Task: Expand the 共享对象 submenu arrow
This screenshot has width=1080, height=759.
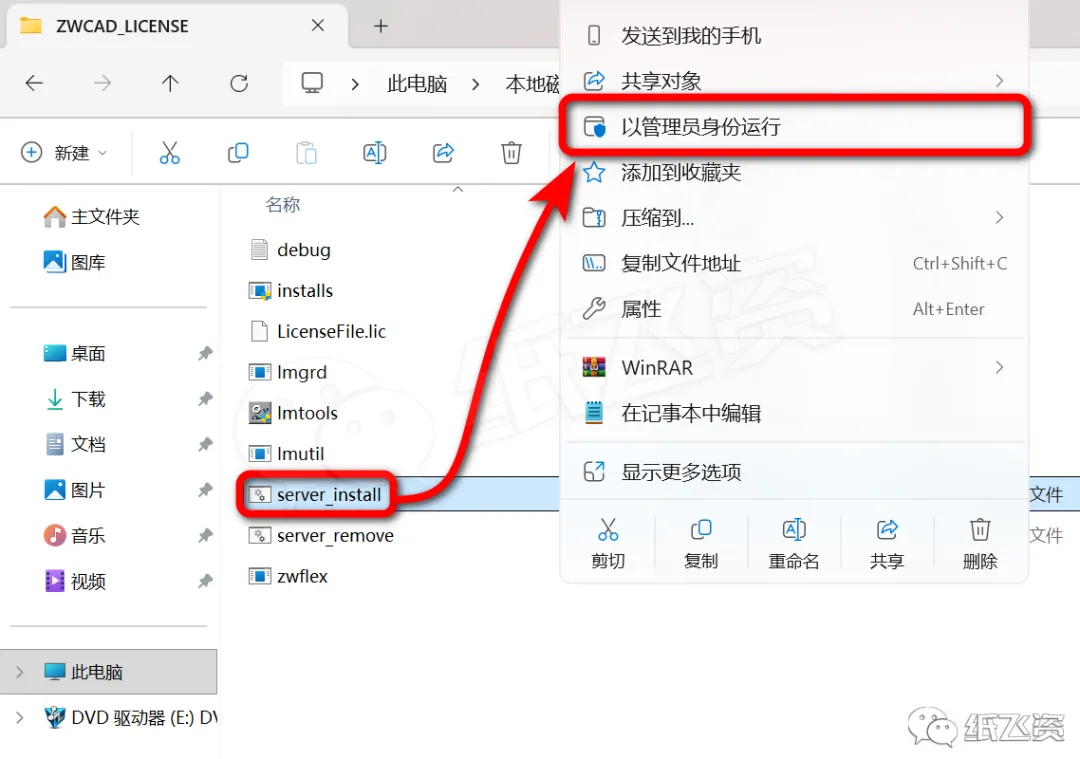Action: (x=999, y=81)
